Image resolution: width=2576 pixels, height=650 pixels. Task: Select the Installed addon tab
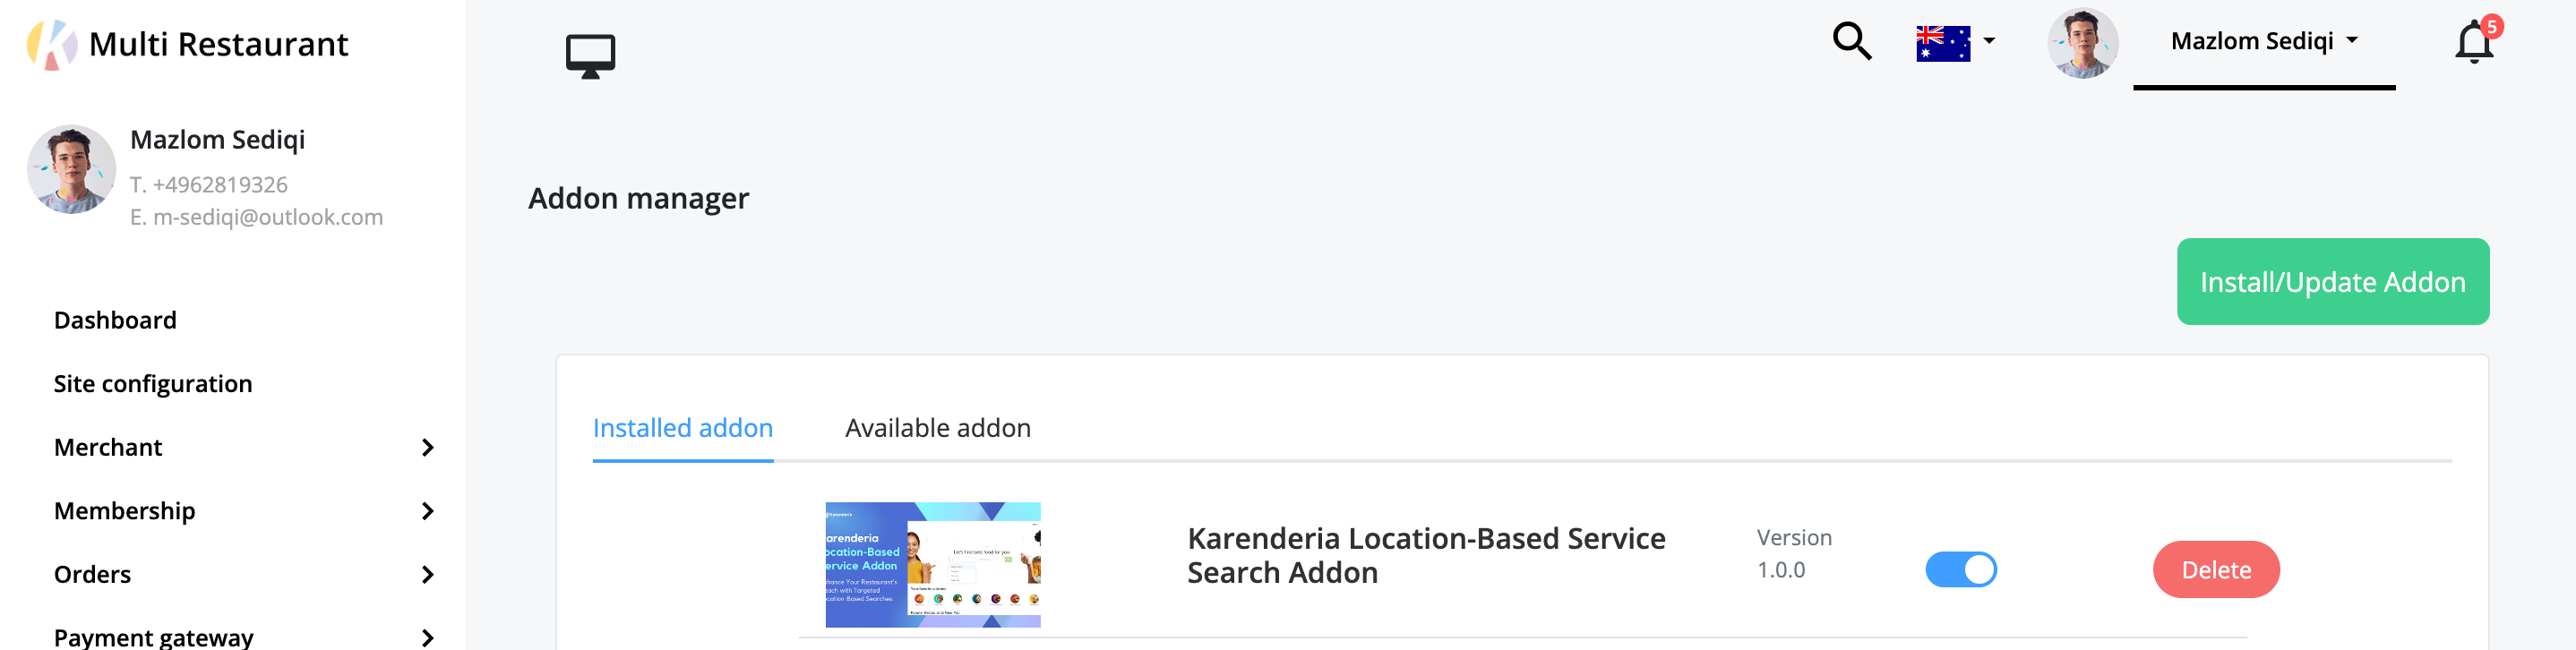coord(682,428)
